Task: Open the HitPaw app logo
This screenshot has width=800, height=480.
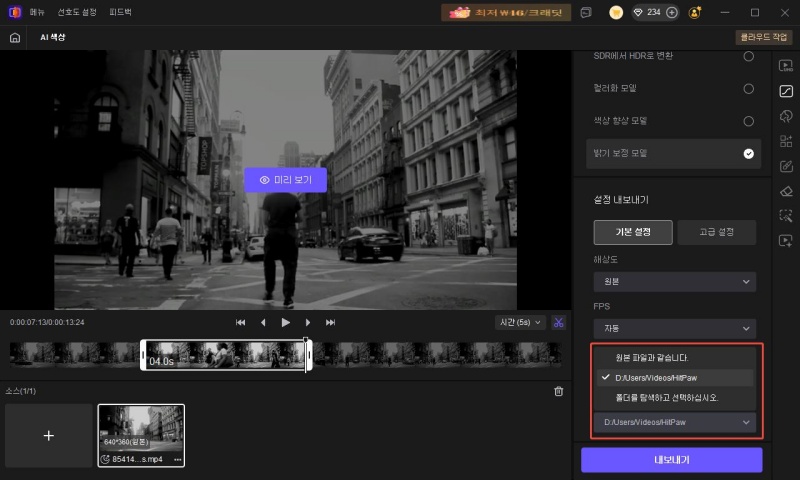Action: click(x=15, y=12)
